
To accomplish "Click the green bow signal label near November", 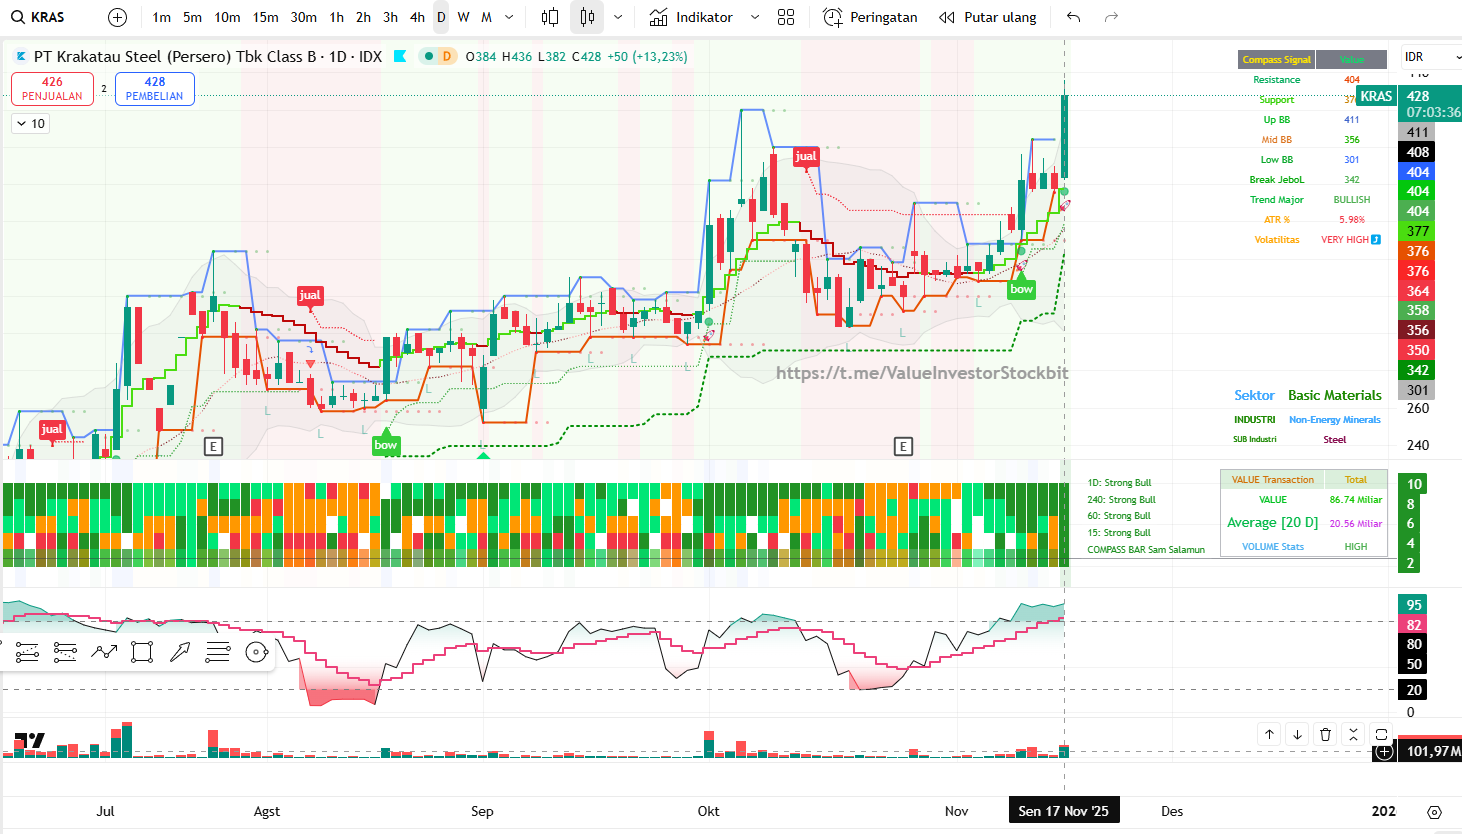I will tap(1021, 289).
